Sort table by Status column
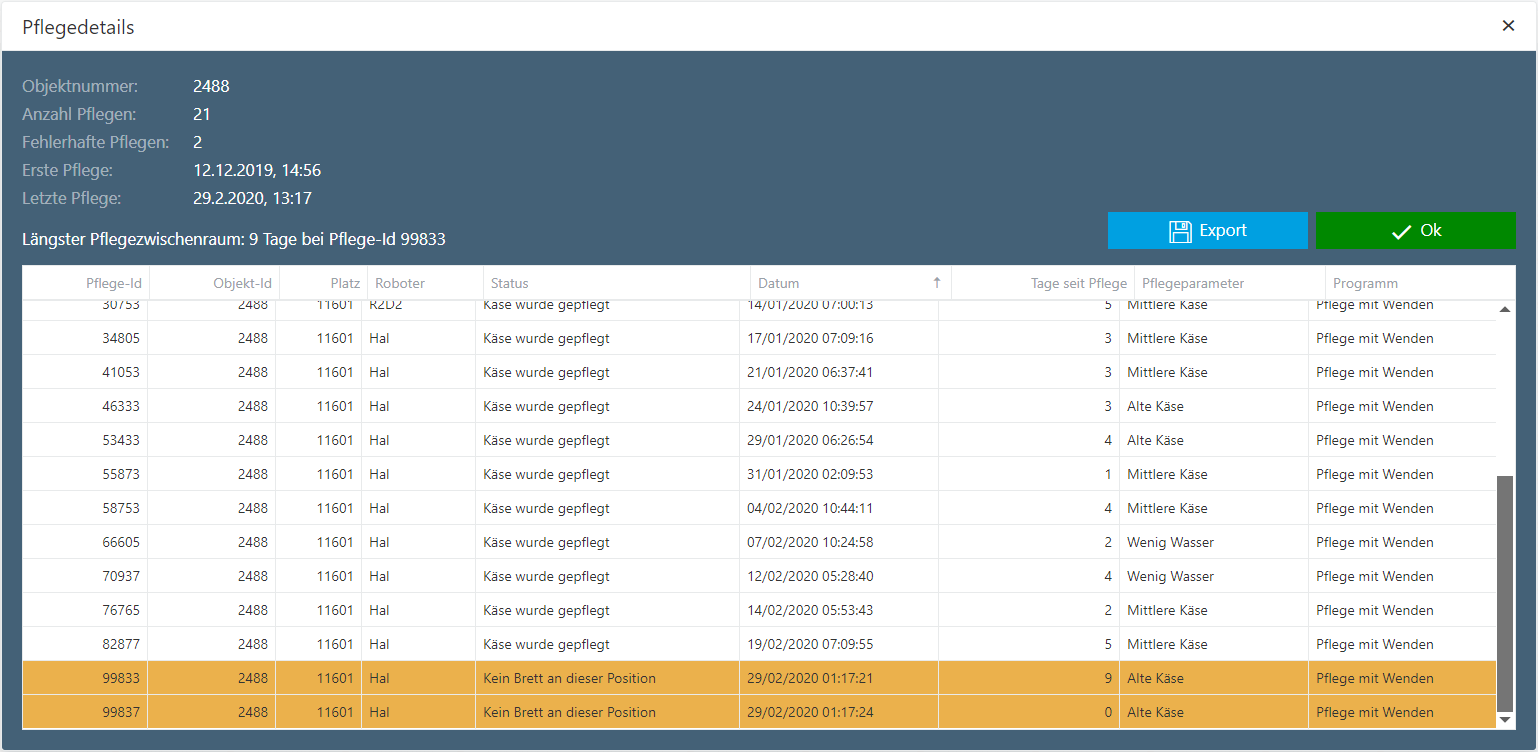The image size is (1538, 752). click(616, 283)
